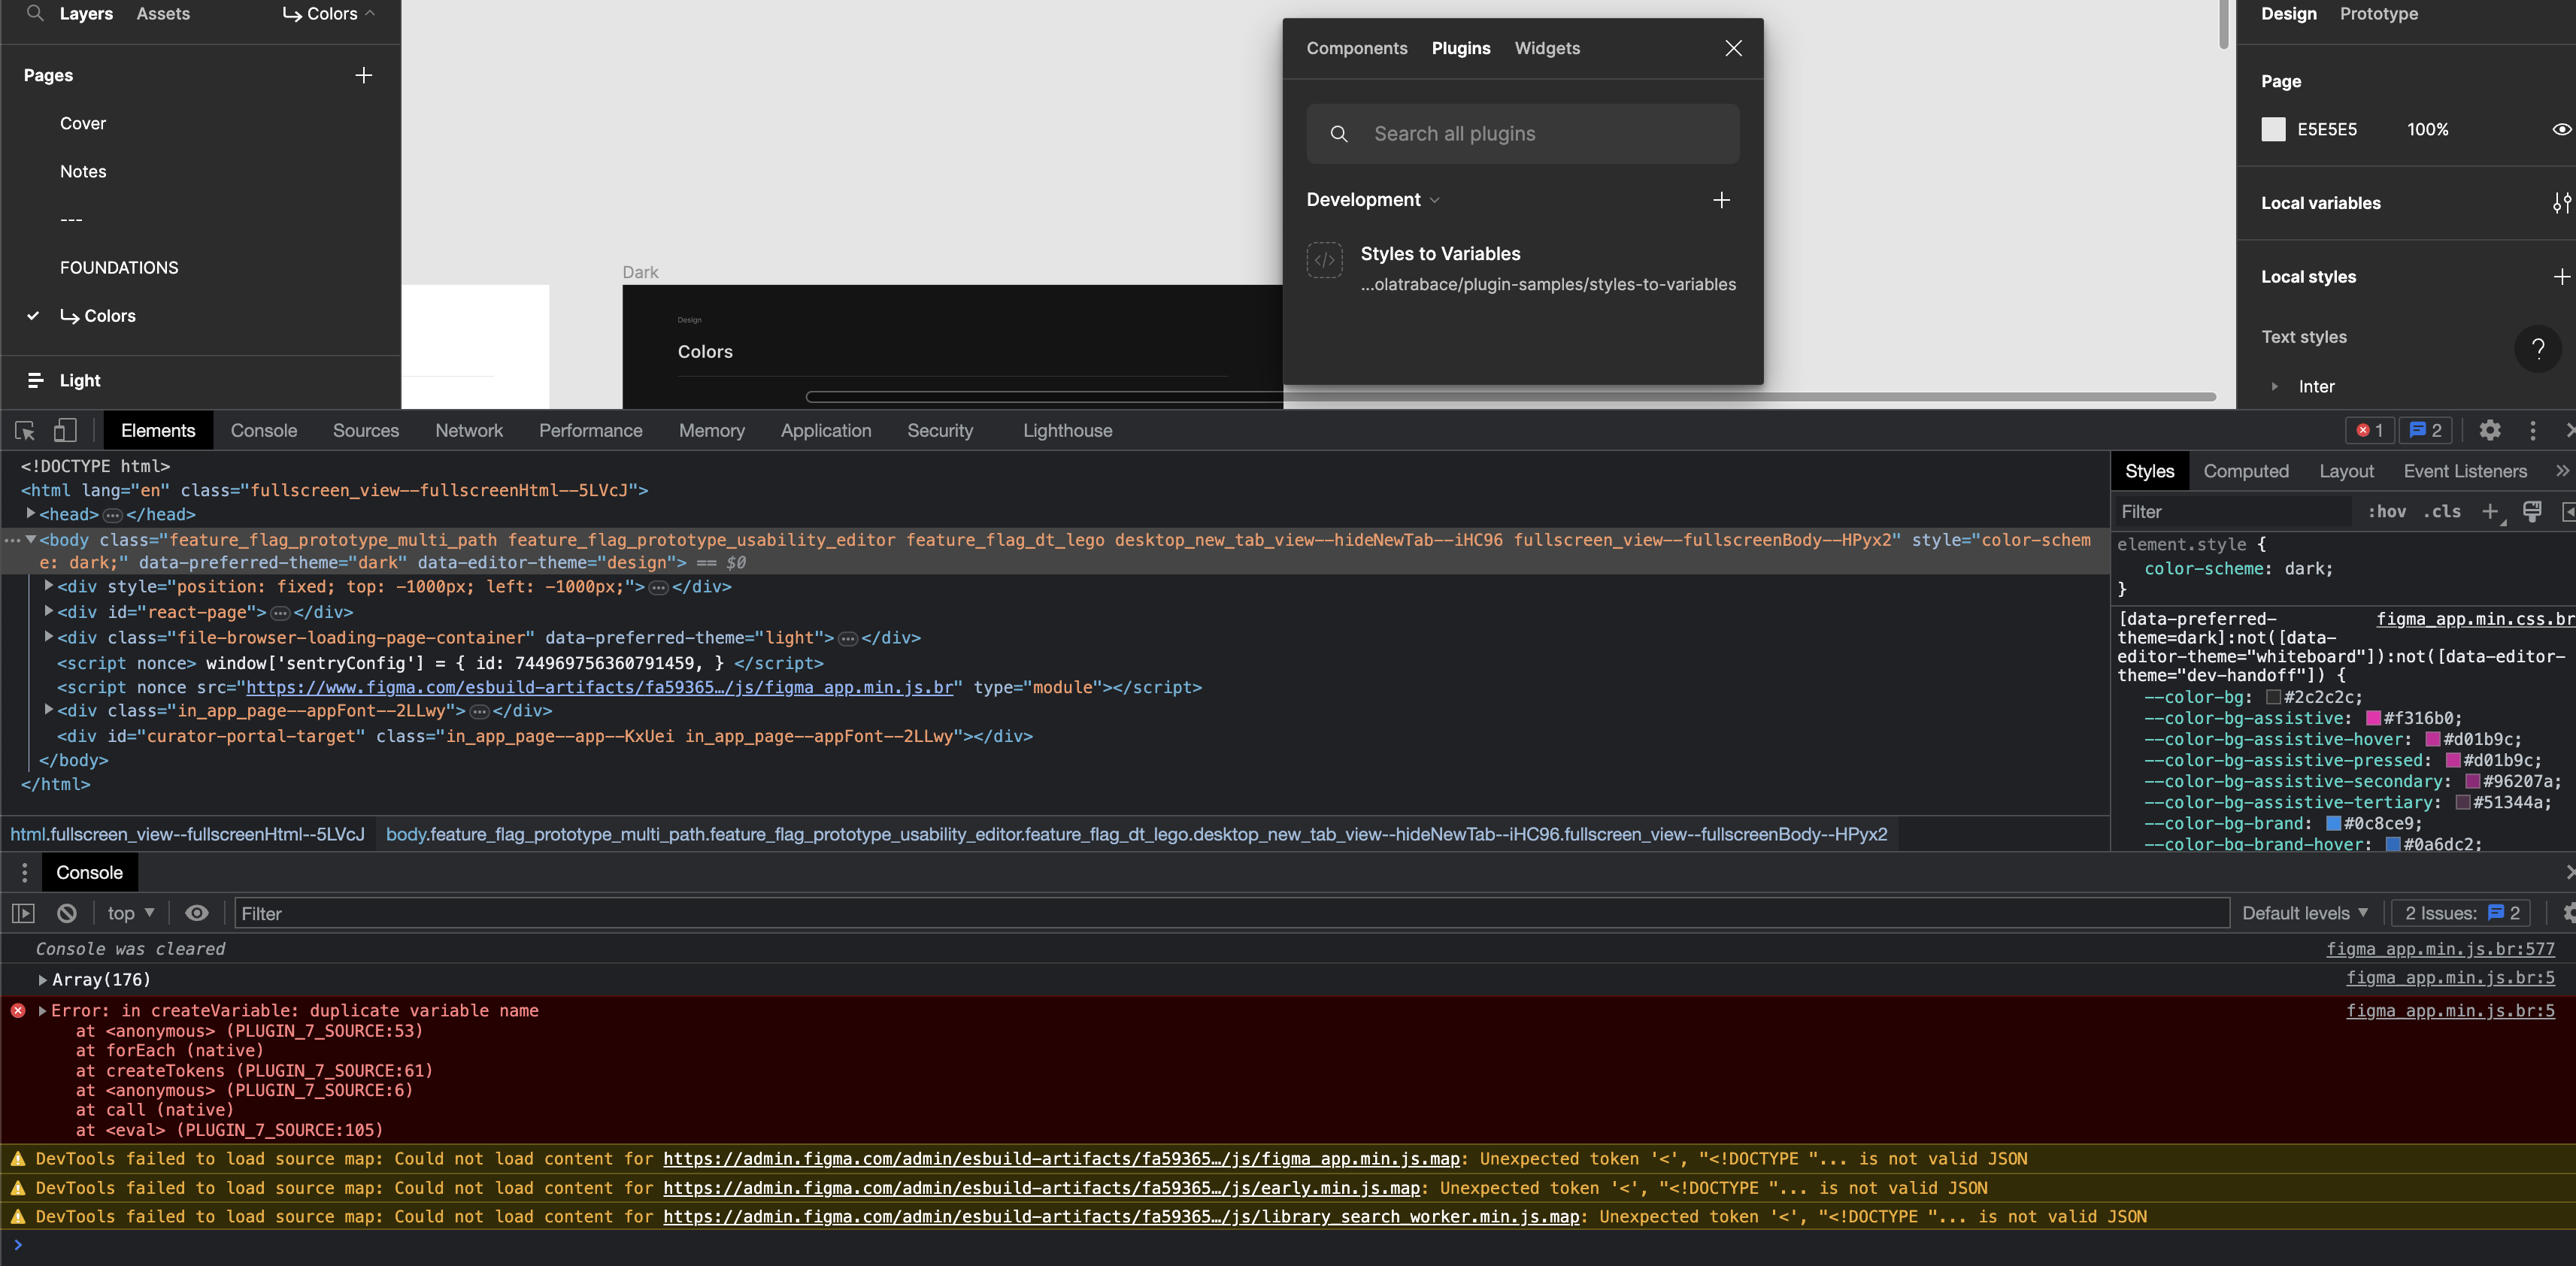Toggle the device toolbar in DevTools
This screenshot has height=1266, width=2576.
64,430
